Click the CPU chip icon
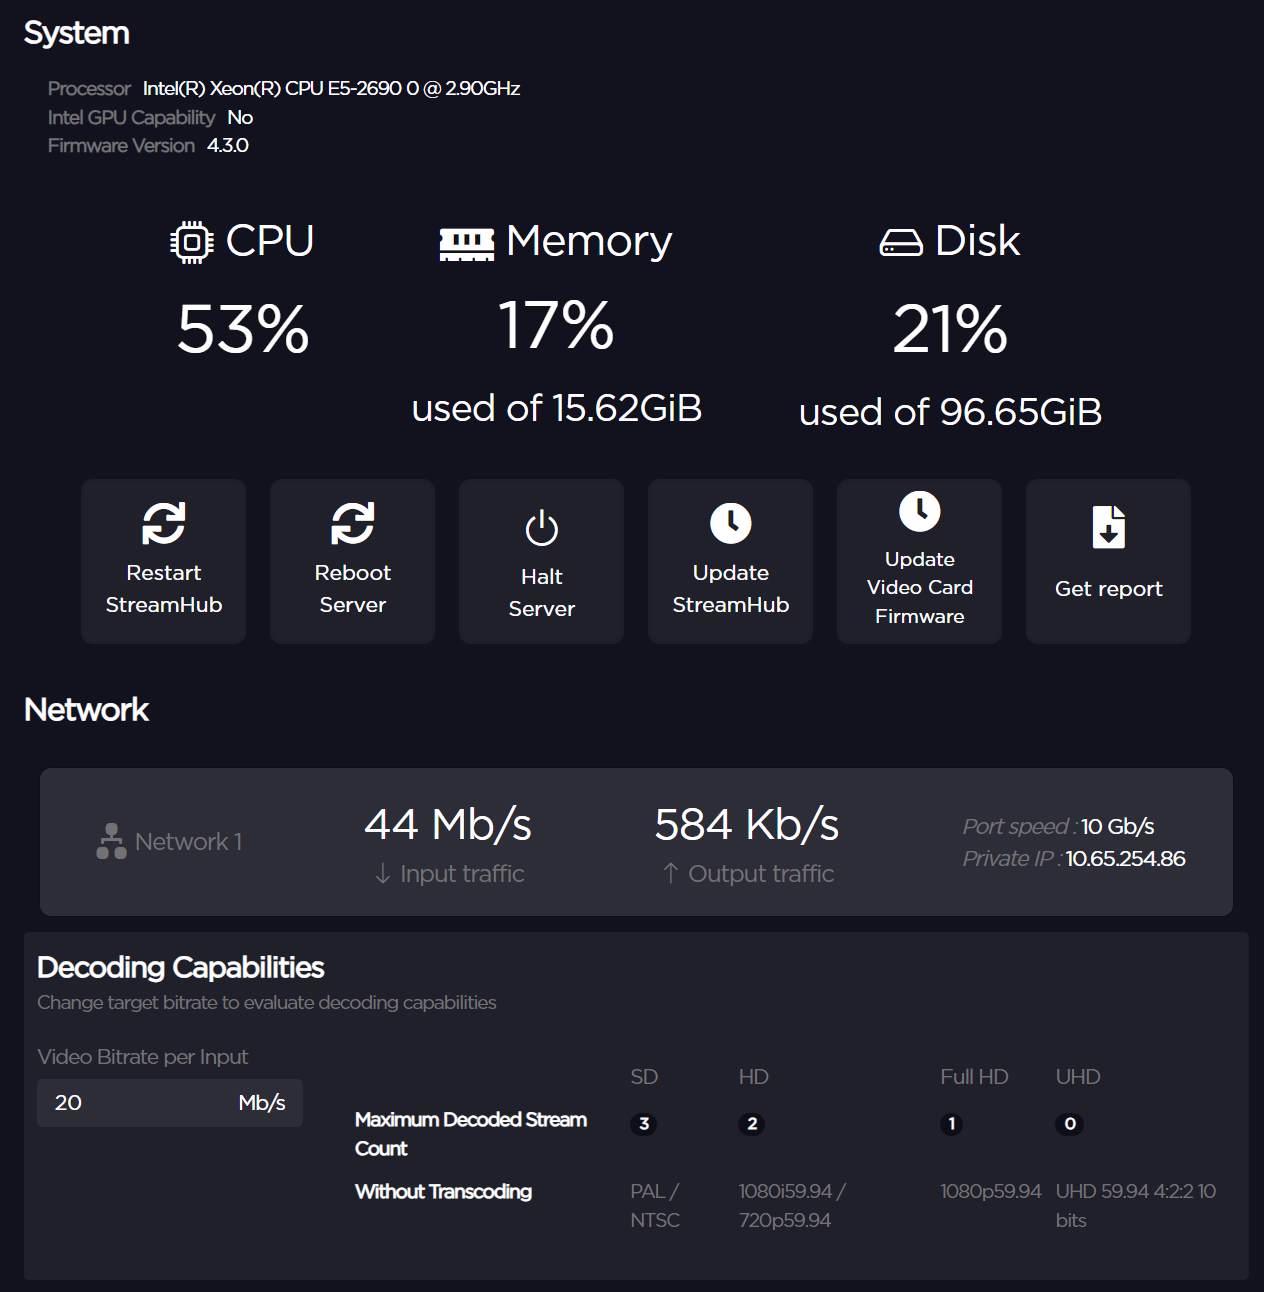The width and height of the screenshot is (1264, 1292). [x=191, y=240]
